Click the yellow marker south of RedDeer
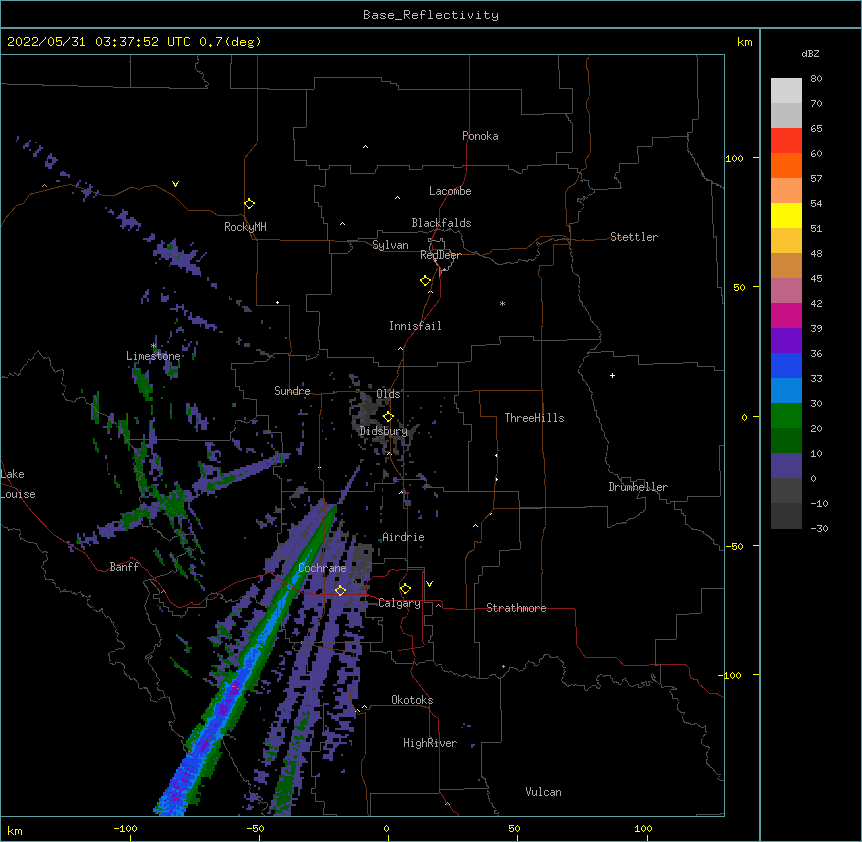This screenshot has height=842, width=862. 425,281
